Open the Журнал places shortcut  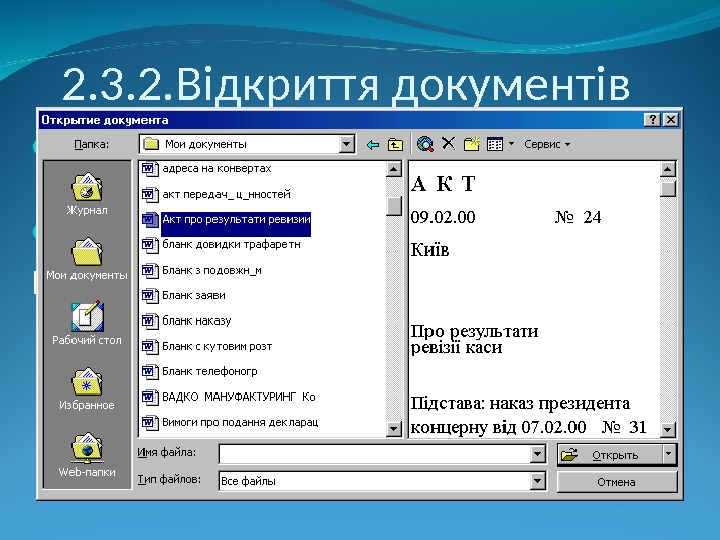[87, 194]
